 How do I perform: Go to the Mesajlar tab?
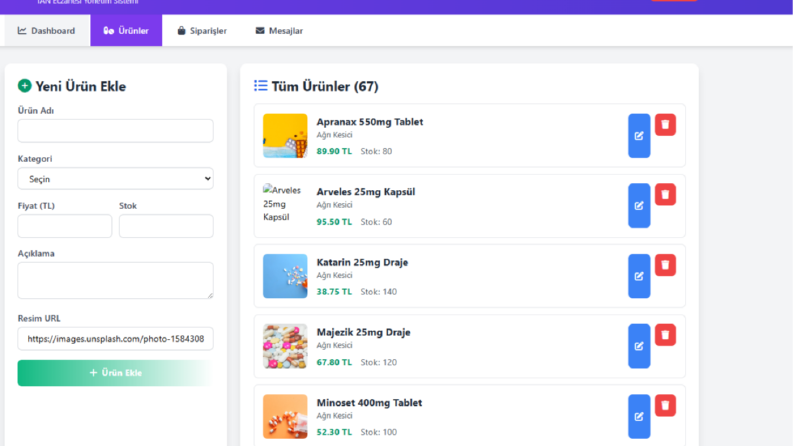click(x=279, y=30)
